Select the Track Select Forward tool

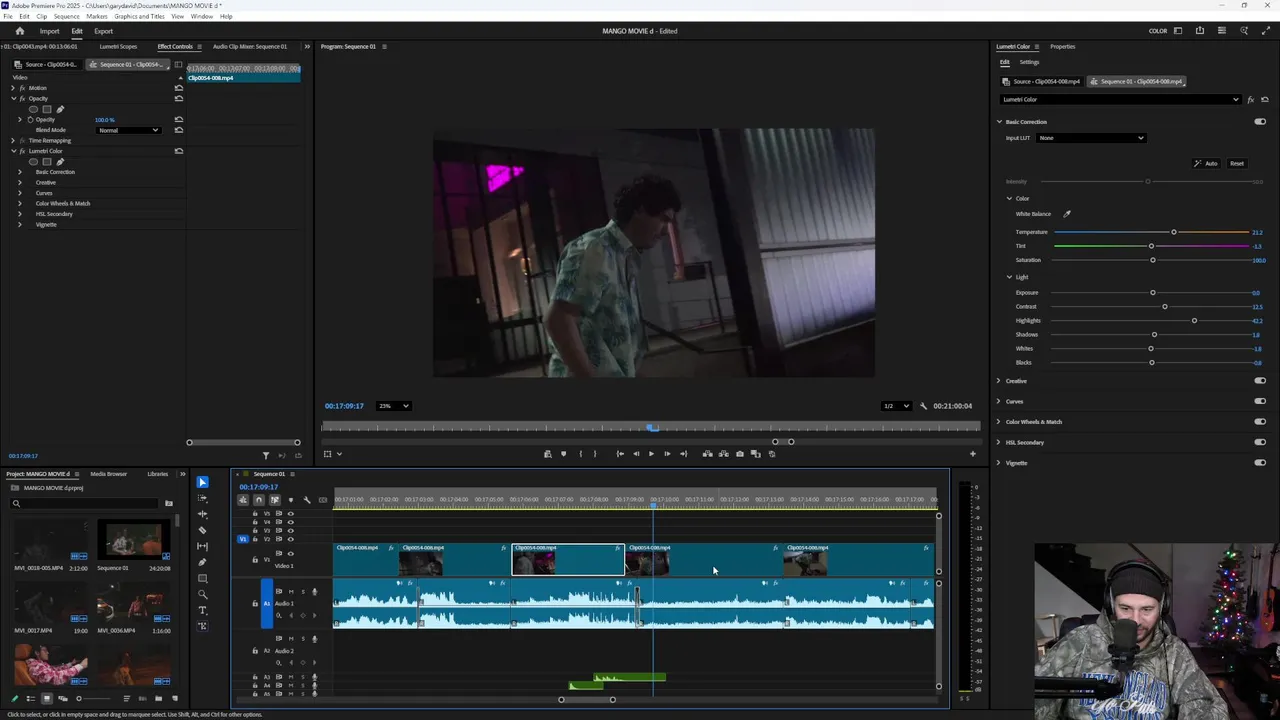(203, 498)
